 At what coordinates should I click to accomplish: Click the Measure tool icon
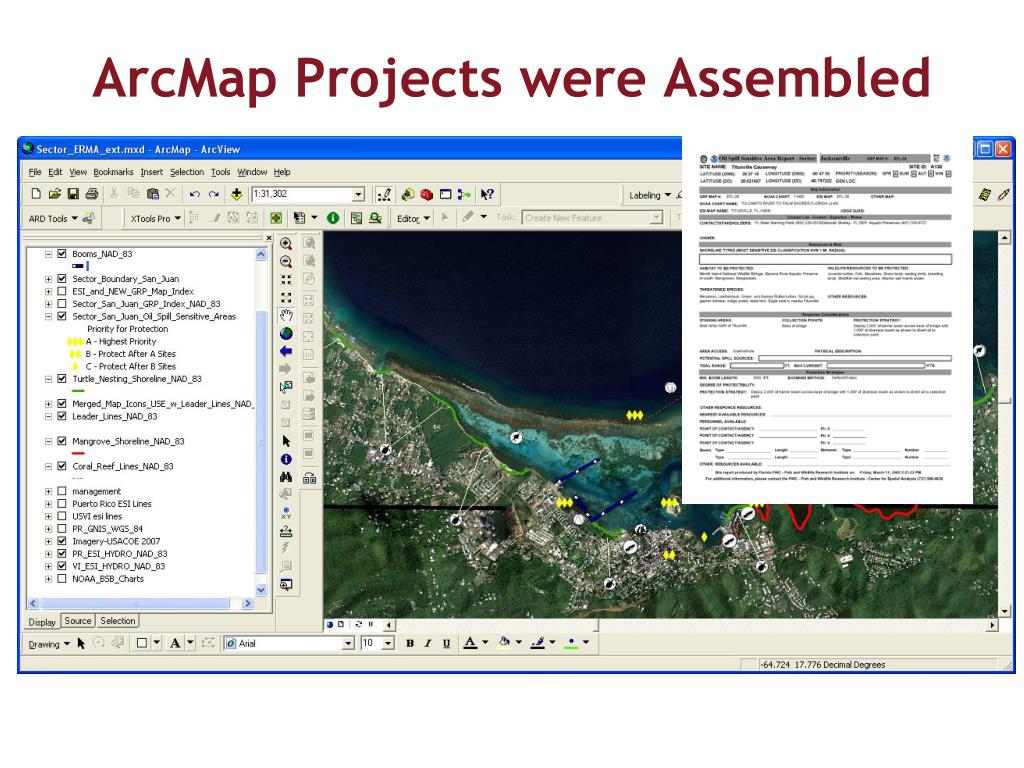[x=286, y=531]
